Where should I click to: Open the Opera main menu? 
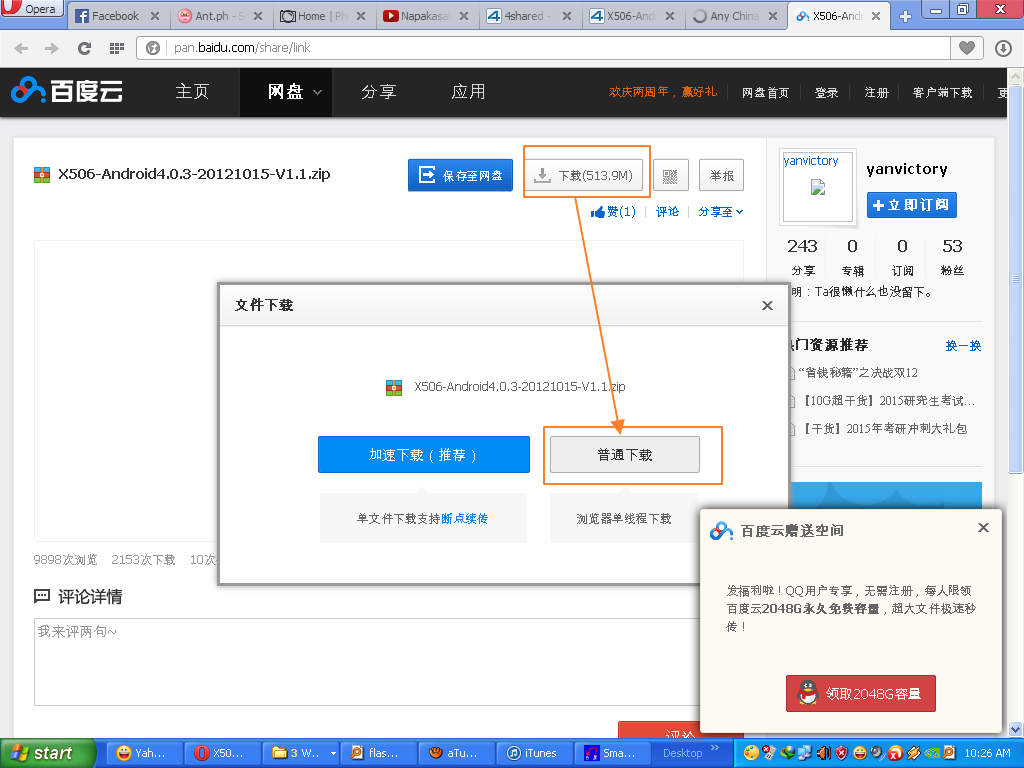pyautogui.click(x=32, y=9)
